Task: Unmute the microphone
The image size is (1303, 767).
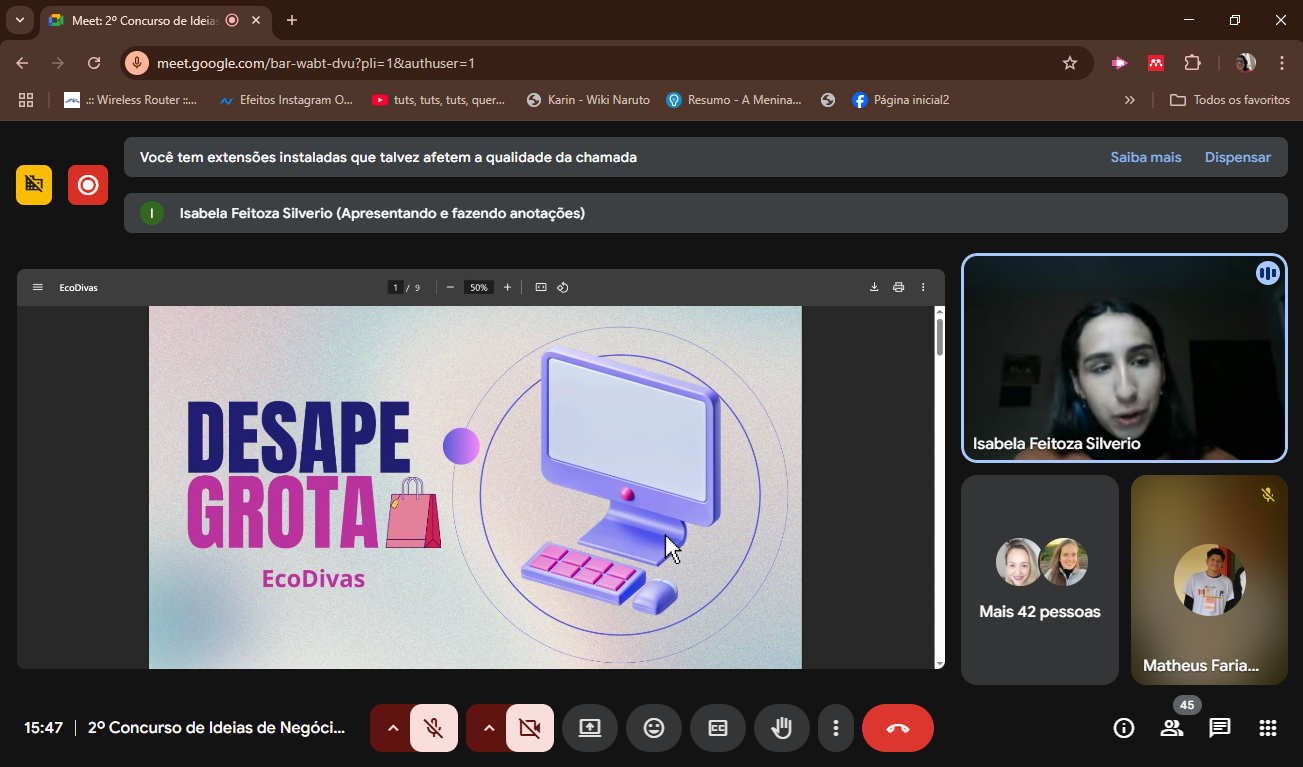Action: click(x=433, y=728)
